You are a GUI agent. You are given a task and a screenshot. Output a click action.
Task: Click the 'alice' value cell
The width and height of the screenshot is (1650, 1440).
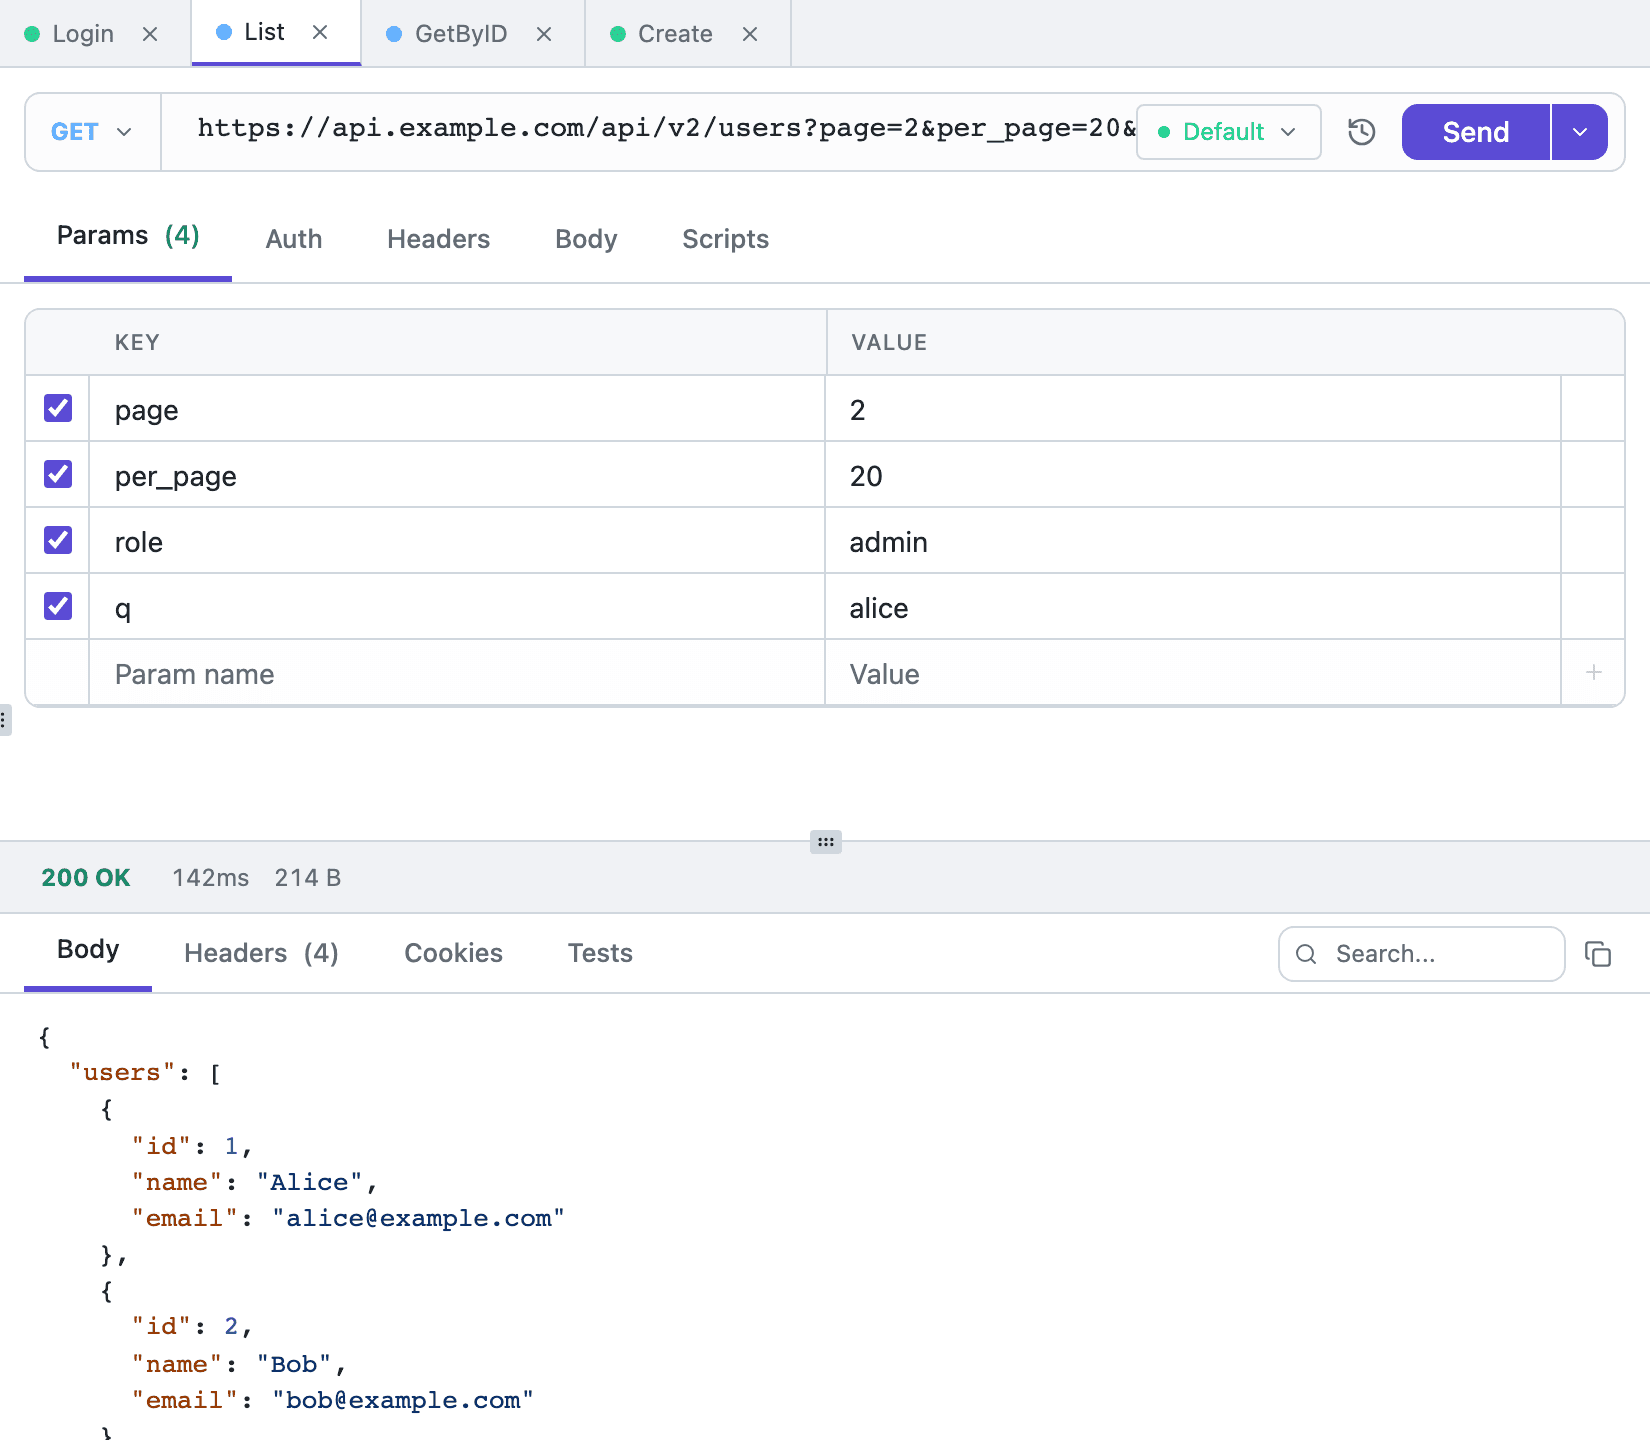pos(1193,608)
